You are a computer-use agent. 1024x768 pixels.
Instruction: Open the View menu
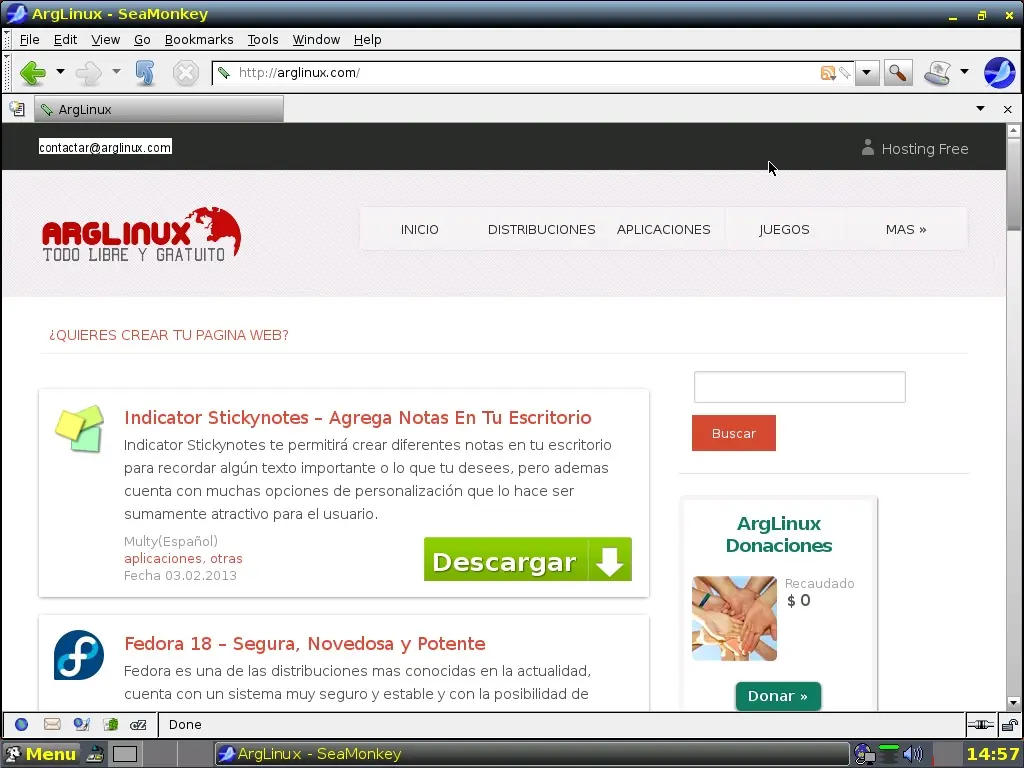point(105,40)
